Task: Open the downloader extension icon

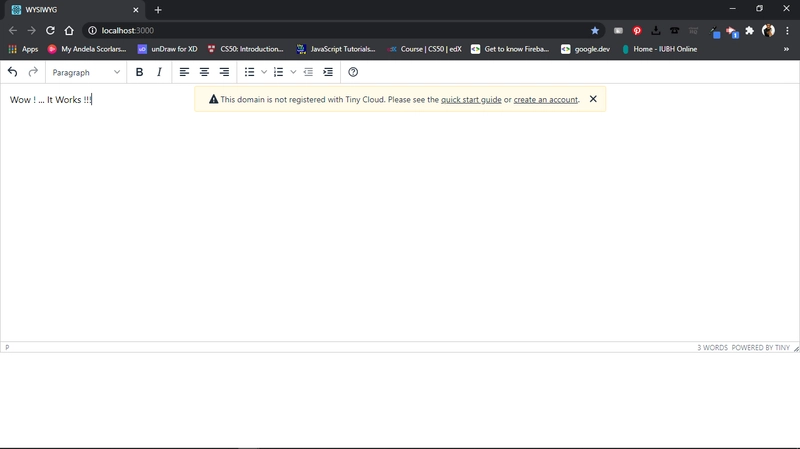Action: coord(656,31)
